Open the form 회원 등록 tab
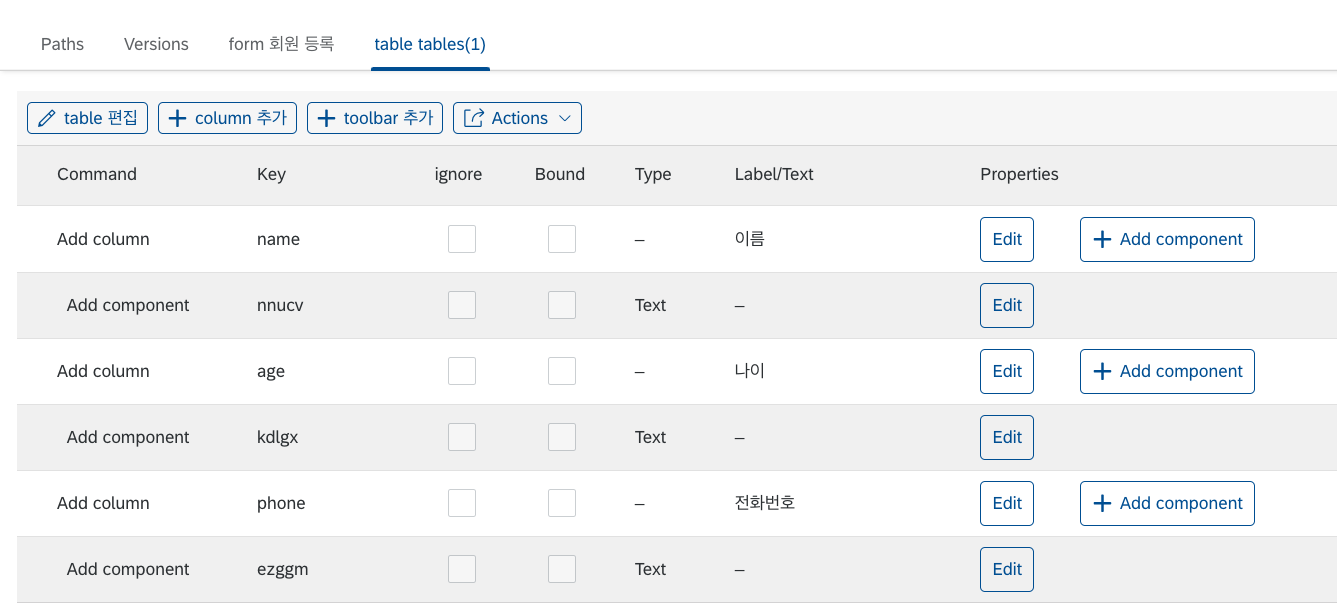 point(281,44)
